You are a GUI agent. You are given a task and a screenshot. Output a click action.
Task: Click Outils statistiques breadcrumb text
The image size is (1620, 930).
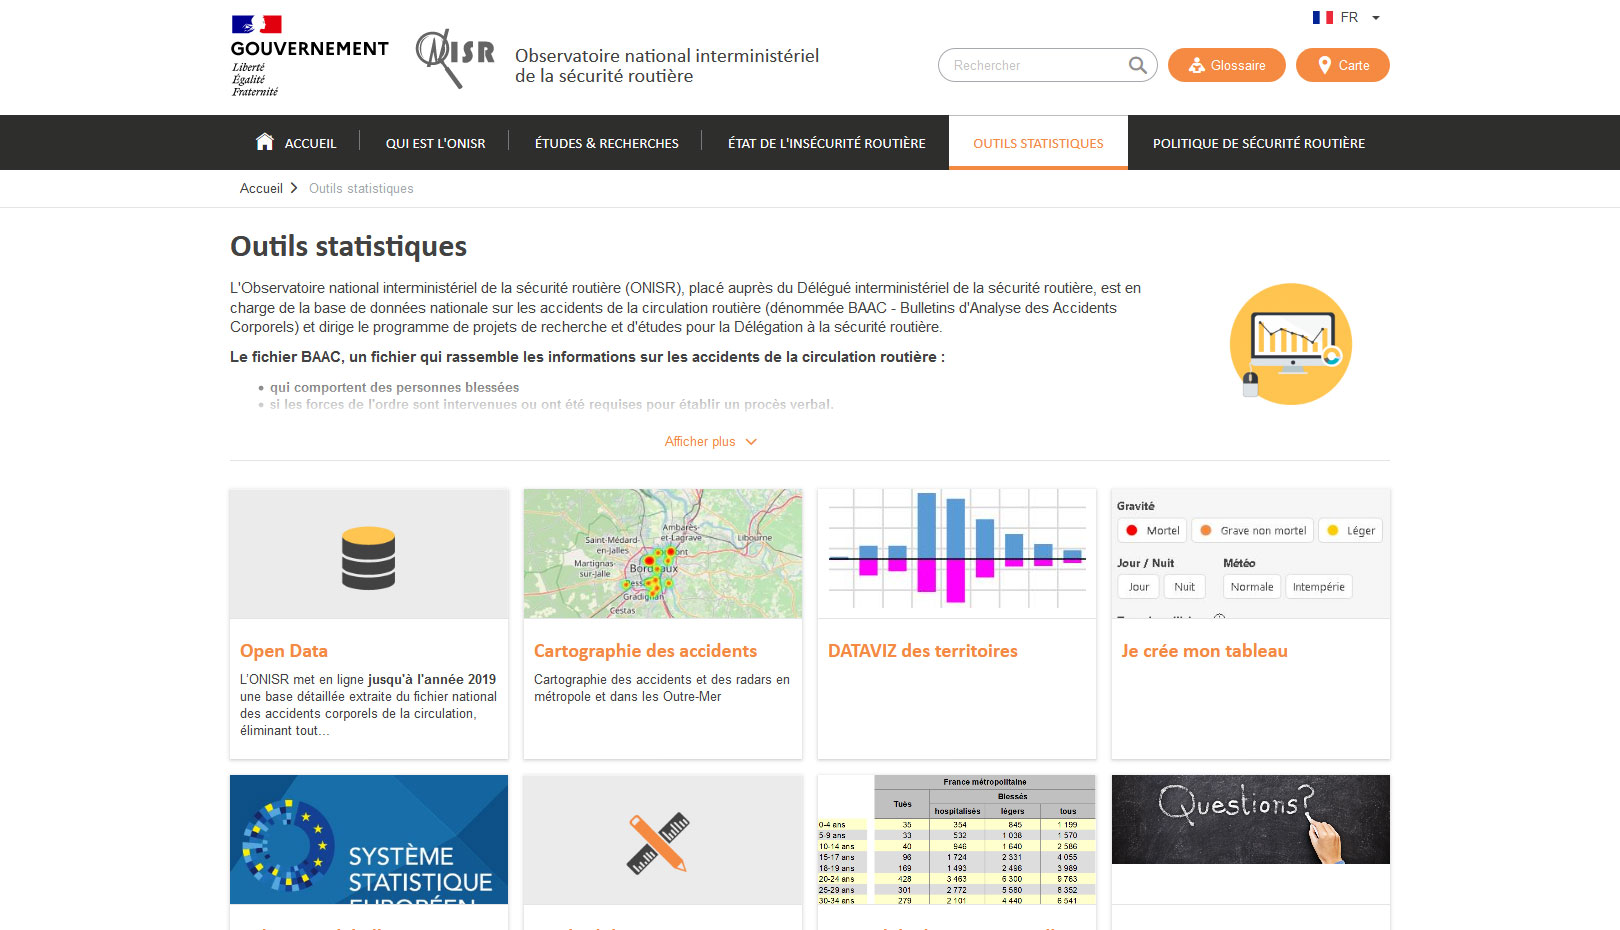click(x=361, y=188)
